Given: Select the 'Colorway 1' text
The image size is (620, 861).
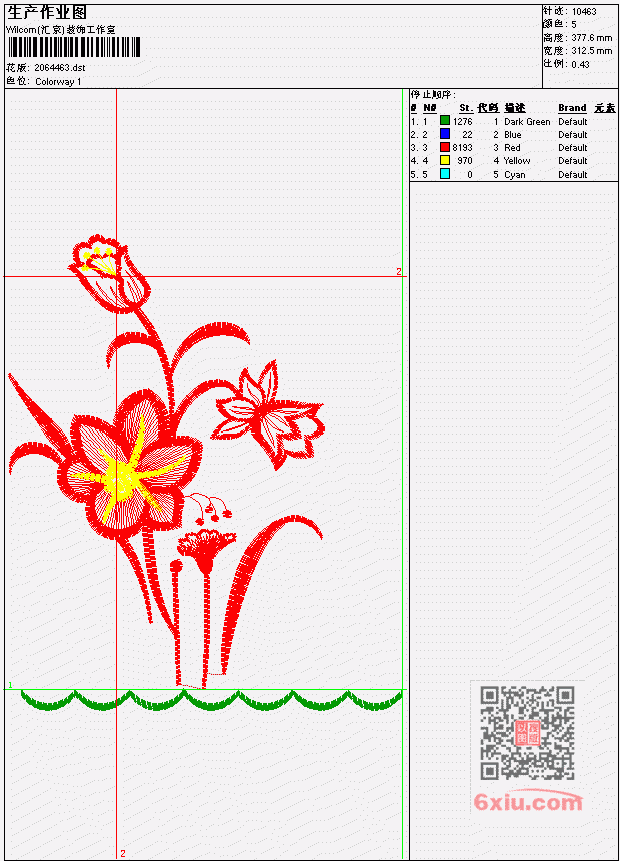Looking at the screenshot, I should coord(58,82).
